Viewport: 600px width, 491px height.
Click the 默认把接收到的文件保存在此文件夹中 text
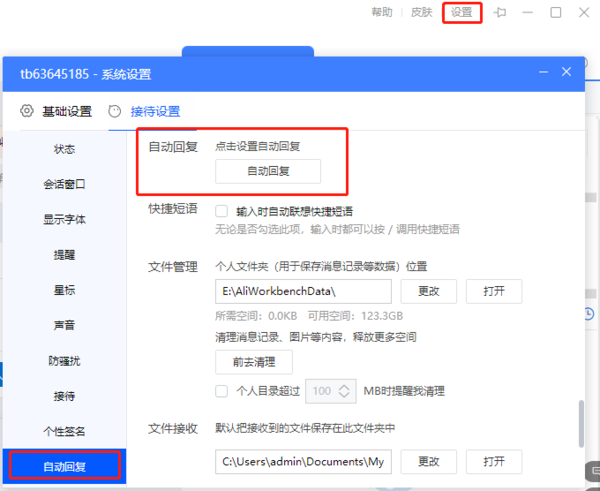305,428
